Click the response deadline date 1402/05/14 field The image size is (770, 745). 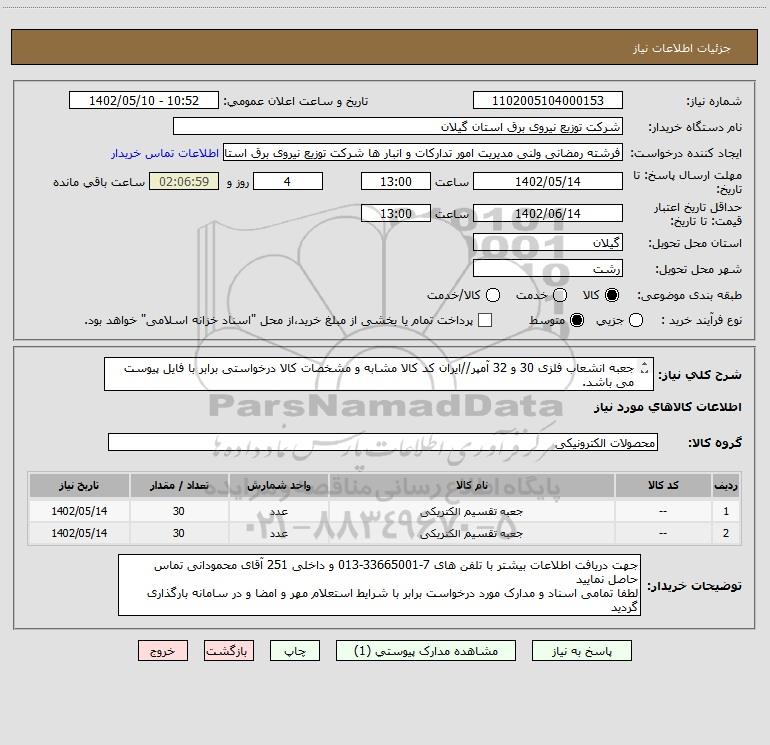tap(548, 181)
